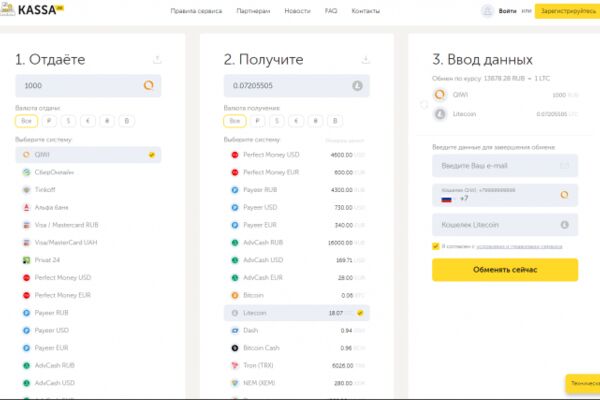600x400 pixels.
Task: Pick NEM (XEM) in the Получите list
Action: tap(297, 383)
